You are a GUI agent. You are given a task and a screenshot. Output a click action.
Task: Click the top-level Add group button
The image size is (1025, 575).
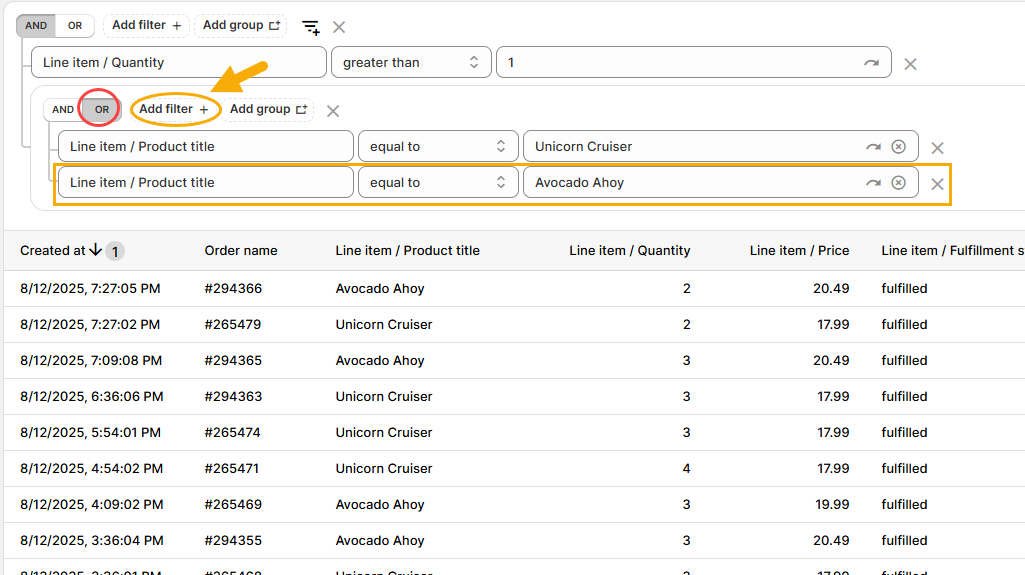241,25
